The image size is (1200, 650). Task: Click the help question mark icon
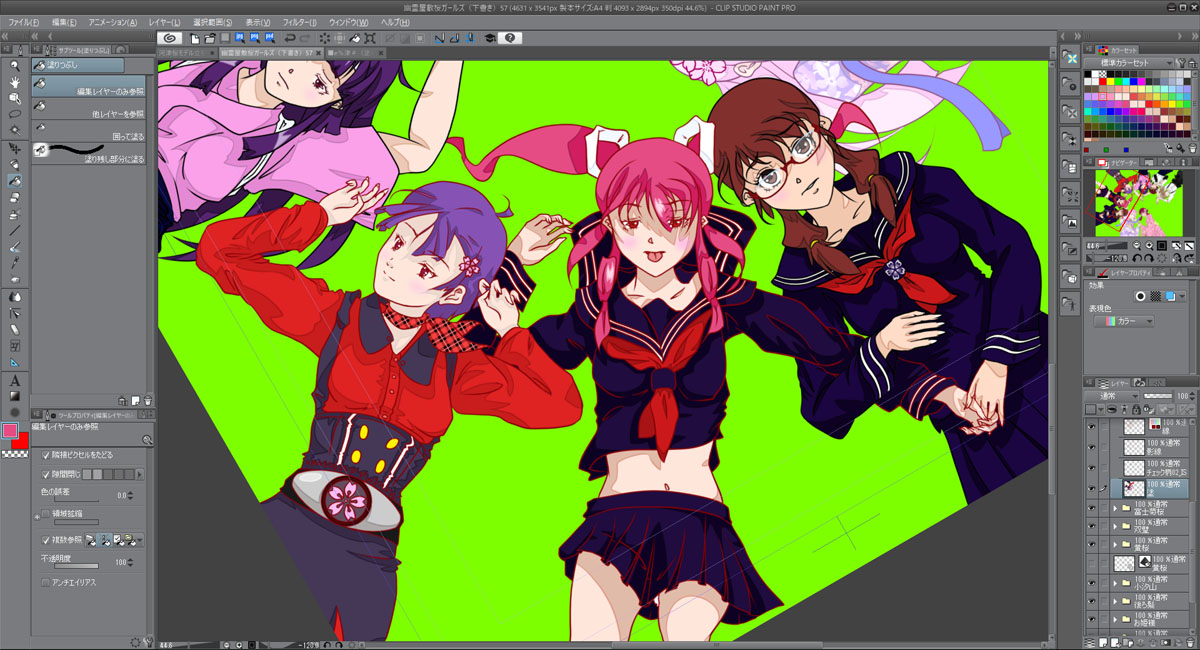click(509, 38)
